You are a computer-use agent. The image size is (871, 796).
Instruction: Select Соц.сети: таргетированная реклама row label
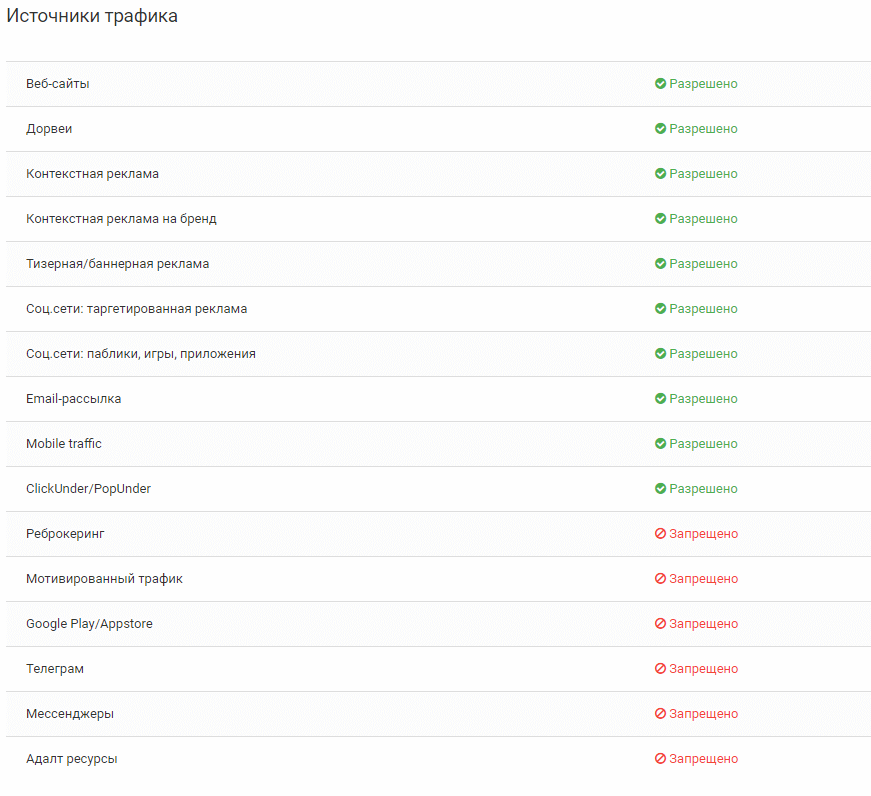point(136,309)
